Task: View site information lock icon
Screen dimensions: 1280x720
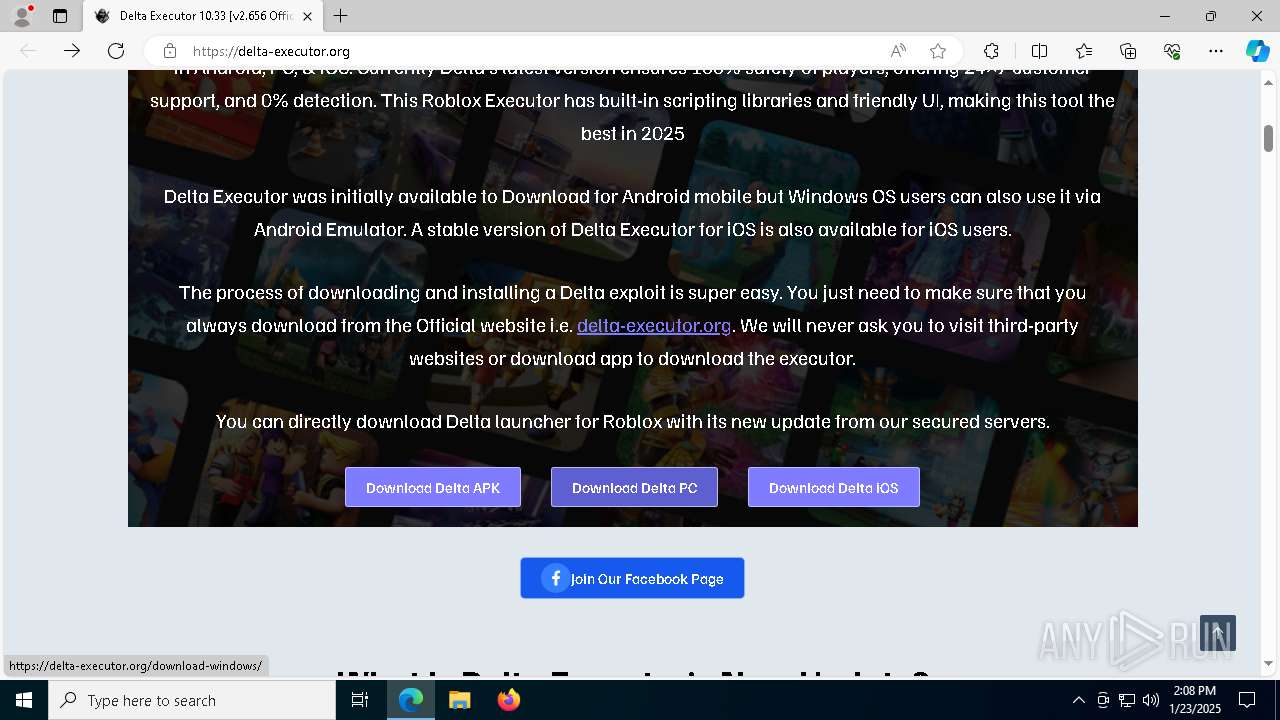Action: click(x=170, y=51)
